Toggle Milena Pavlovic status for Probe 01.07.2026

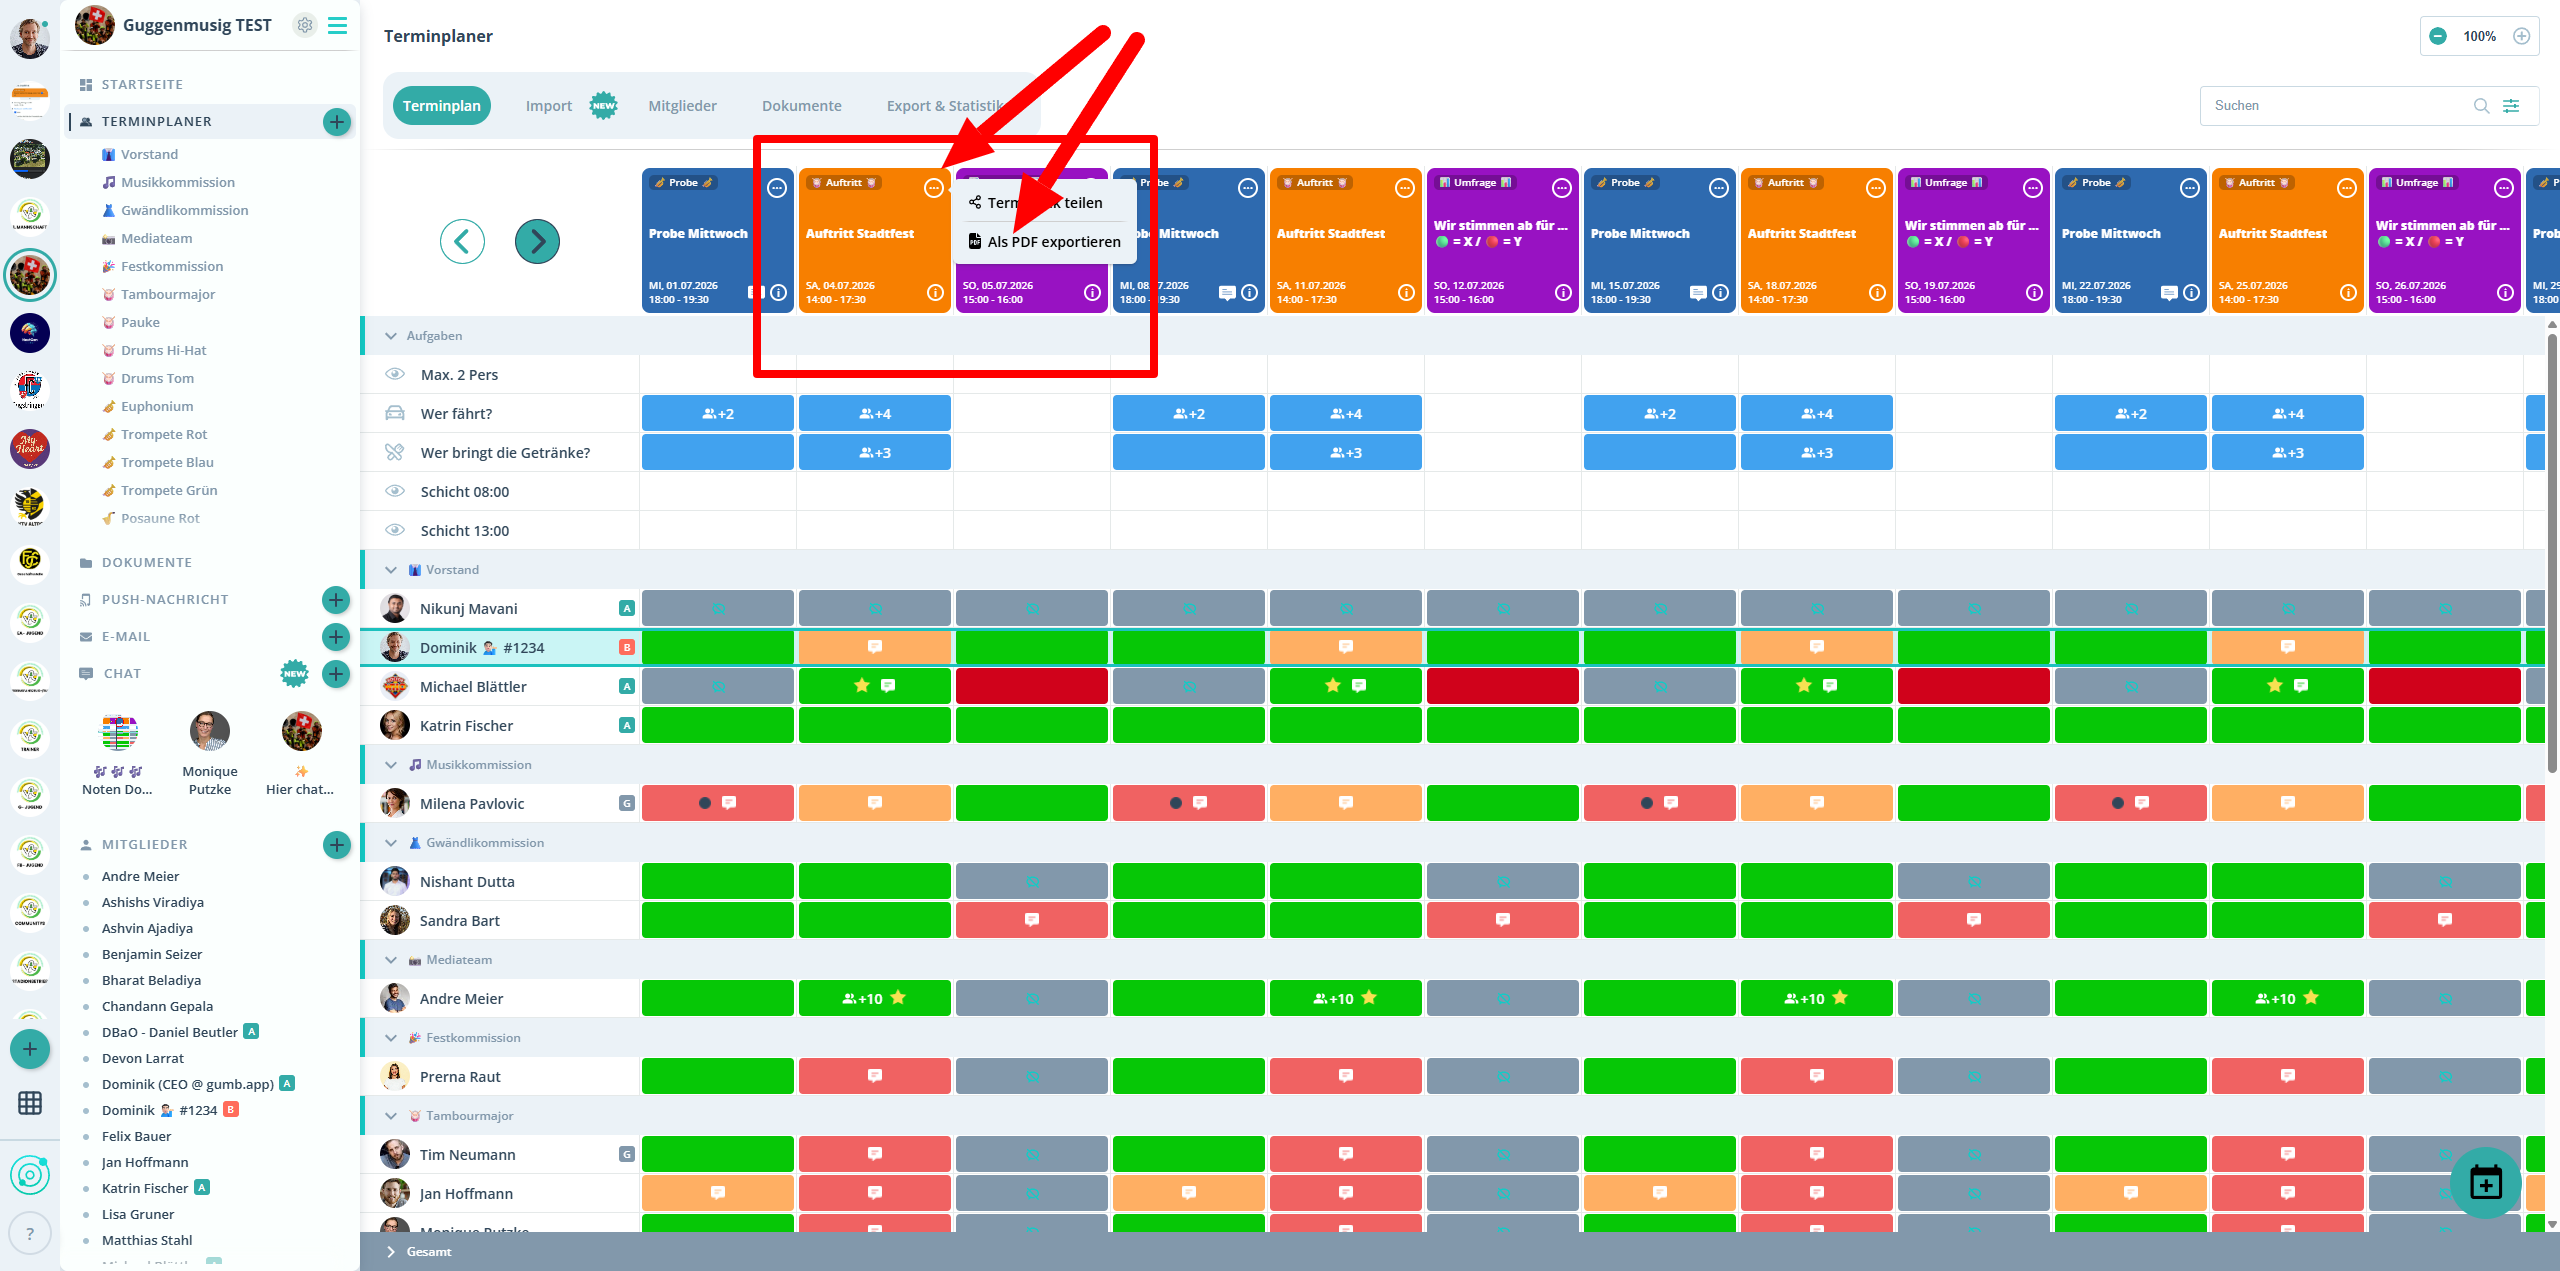tap(718, 803)
